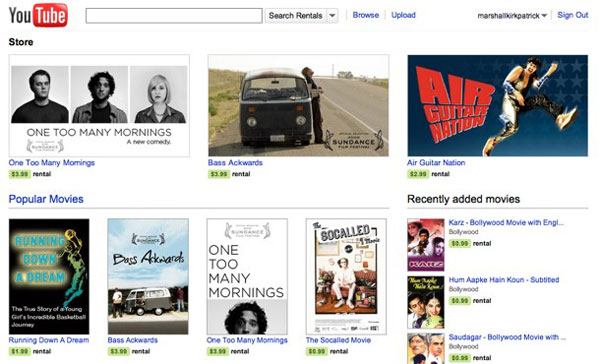This screenshot has height=364, width=600.
Task: Open the Browse menu item
Action: pyautogui.click(x=365, y=15)
